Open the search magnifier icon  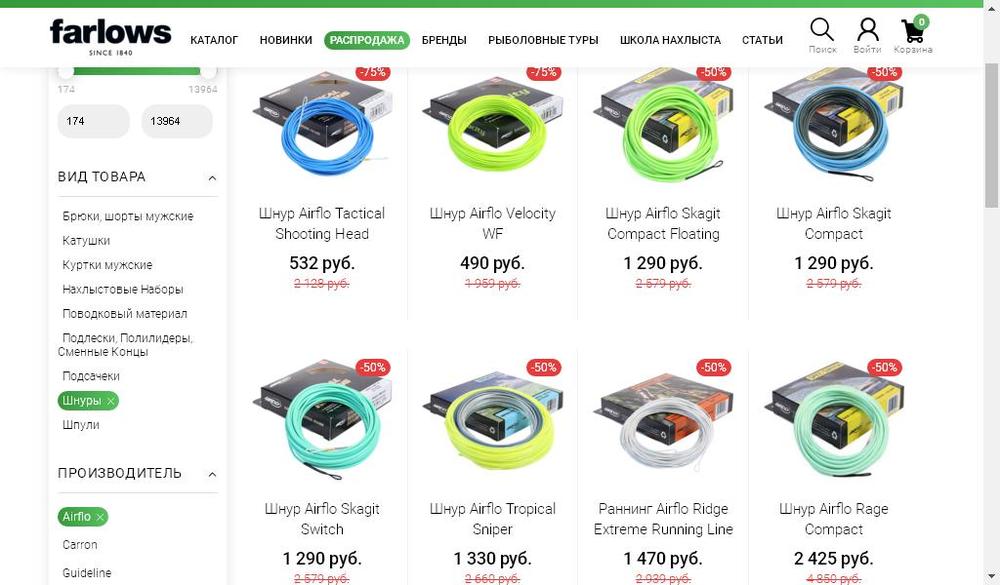[x=821, y=29]
